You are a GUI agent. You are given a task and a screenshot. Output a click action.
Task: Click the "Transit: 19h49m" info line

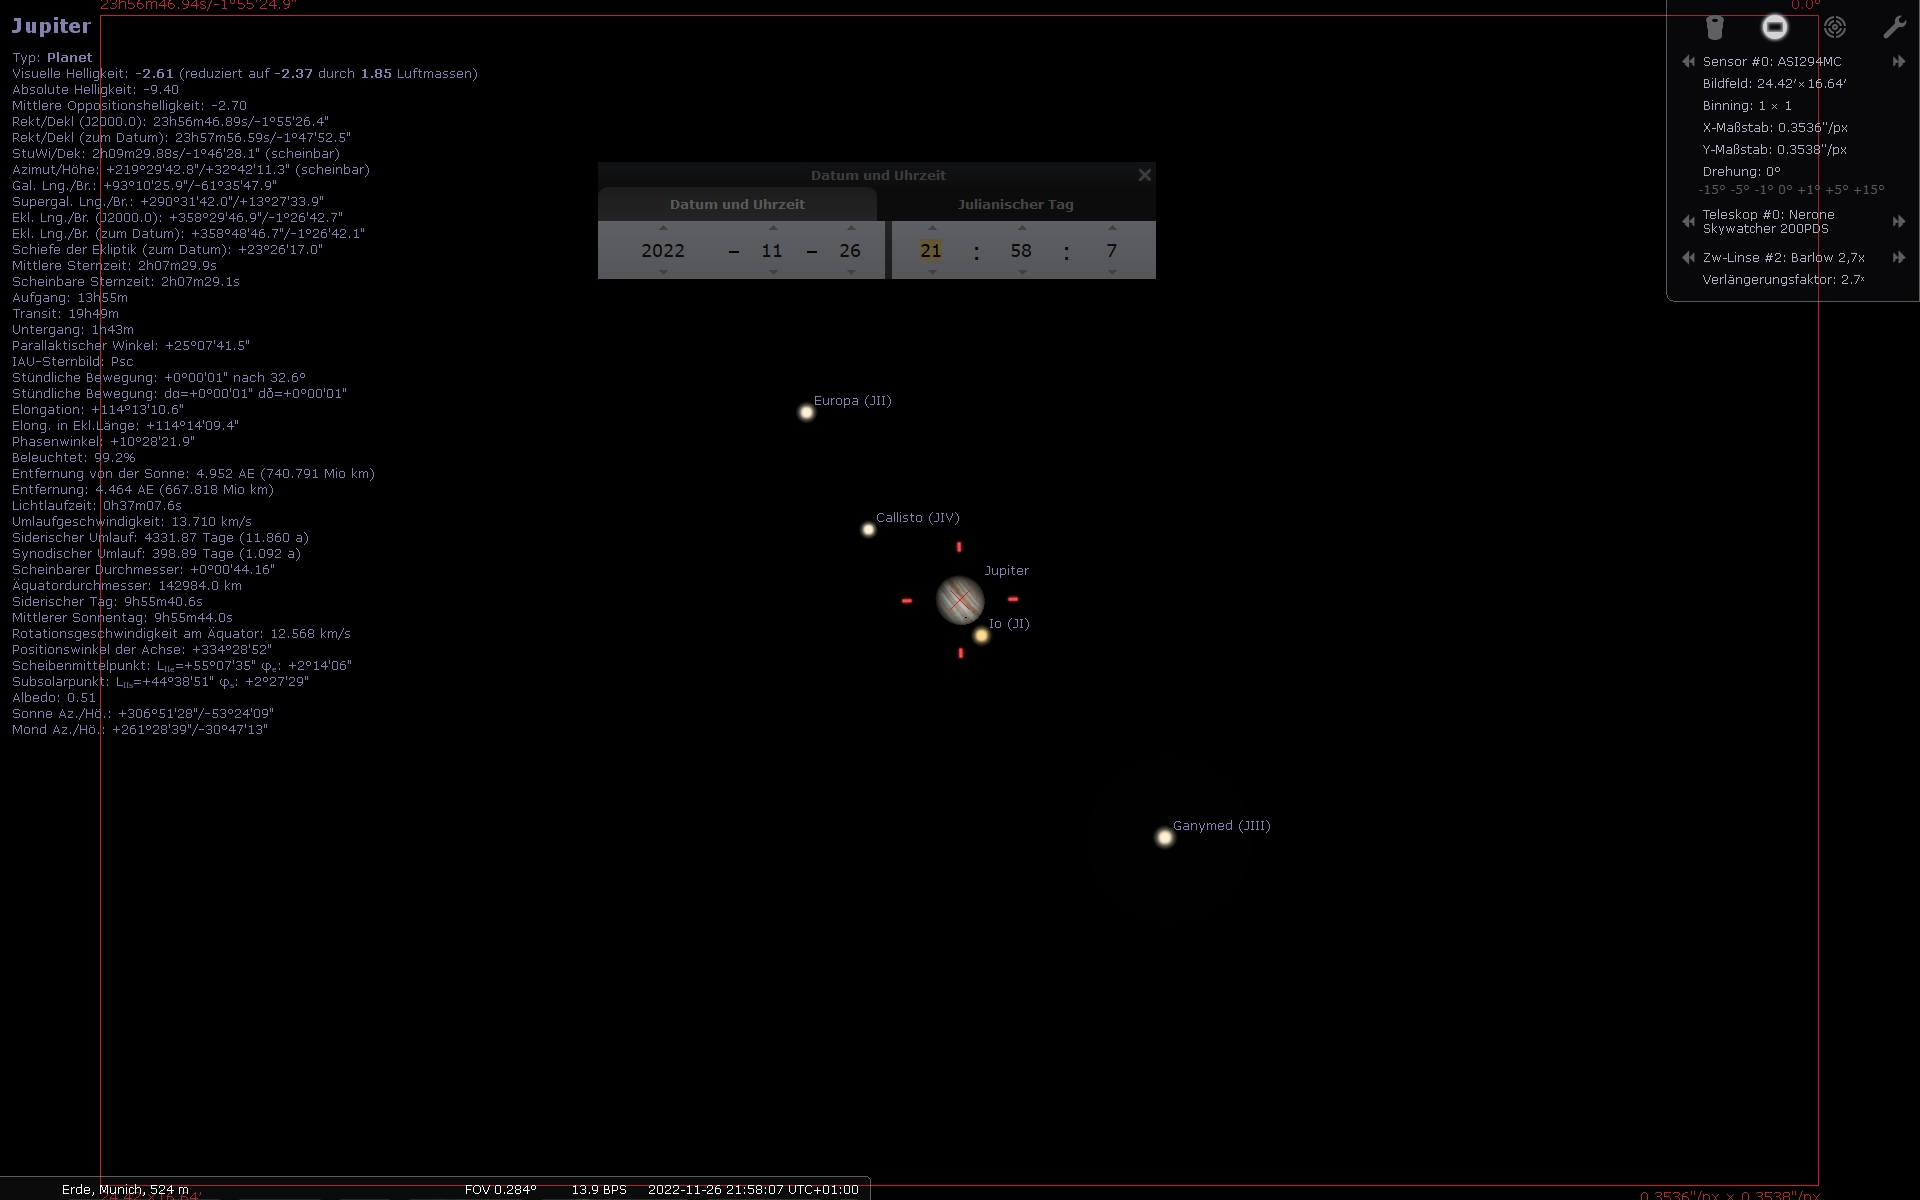[65, 313]
